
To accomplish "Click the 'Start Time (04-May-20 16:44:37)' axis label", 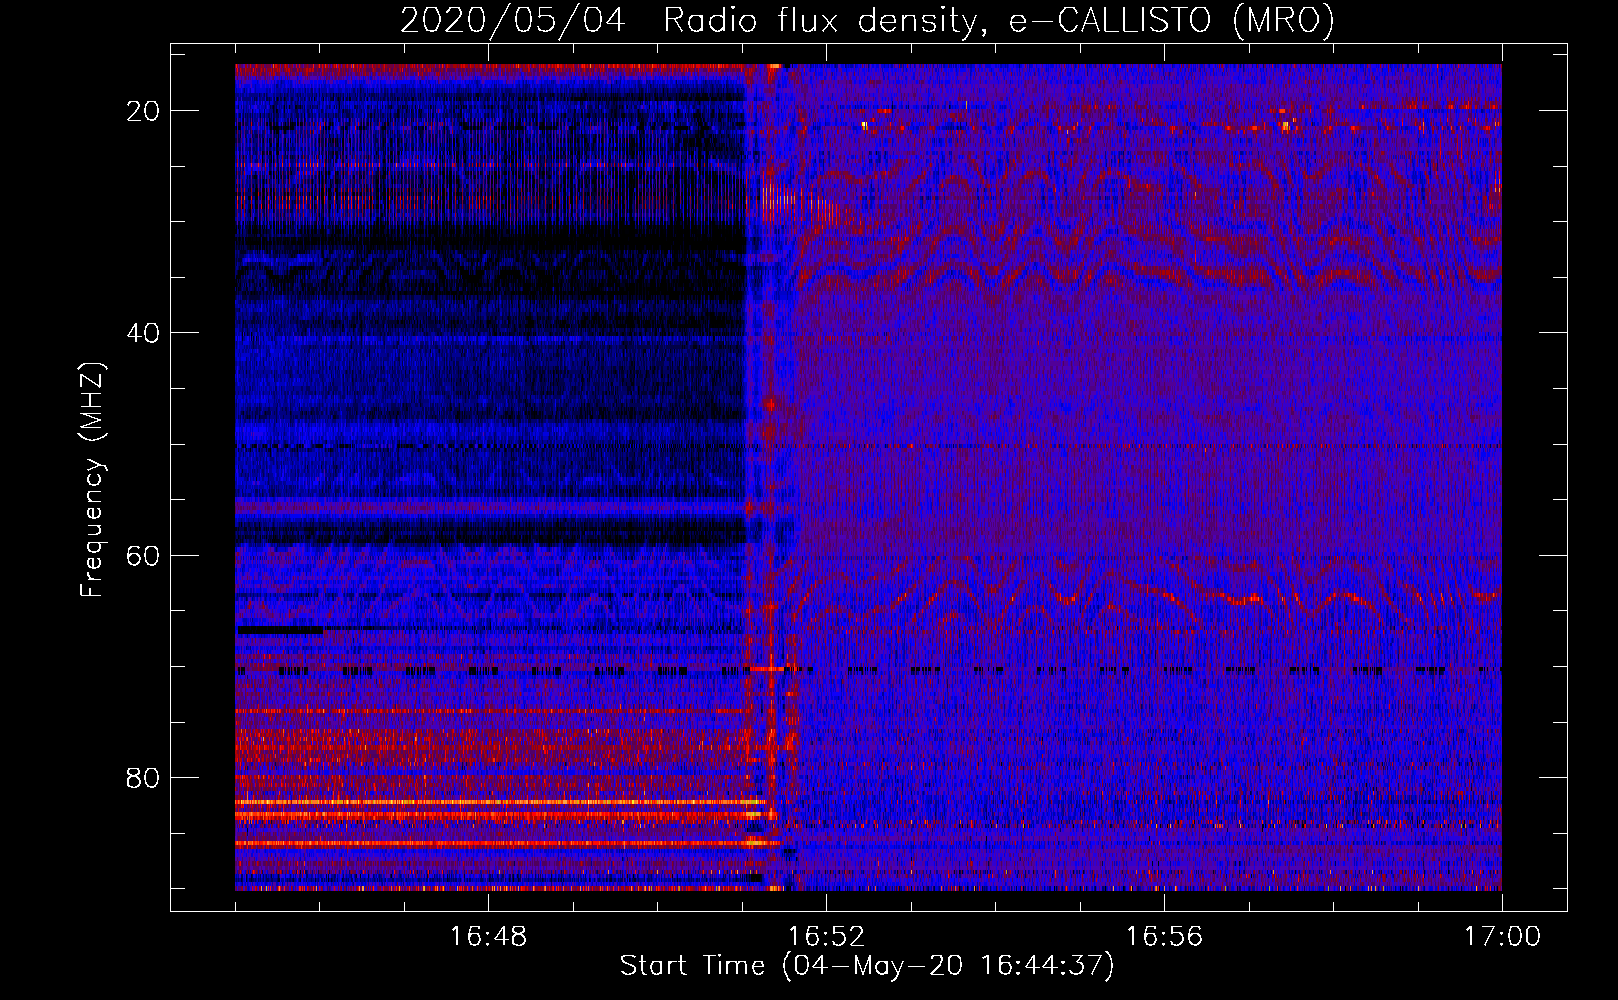I will (x=867, y=966).
